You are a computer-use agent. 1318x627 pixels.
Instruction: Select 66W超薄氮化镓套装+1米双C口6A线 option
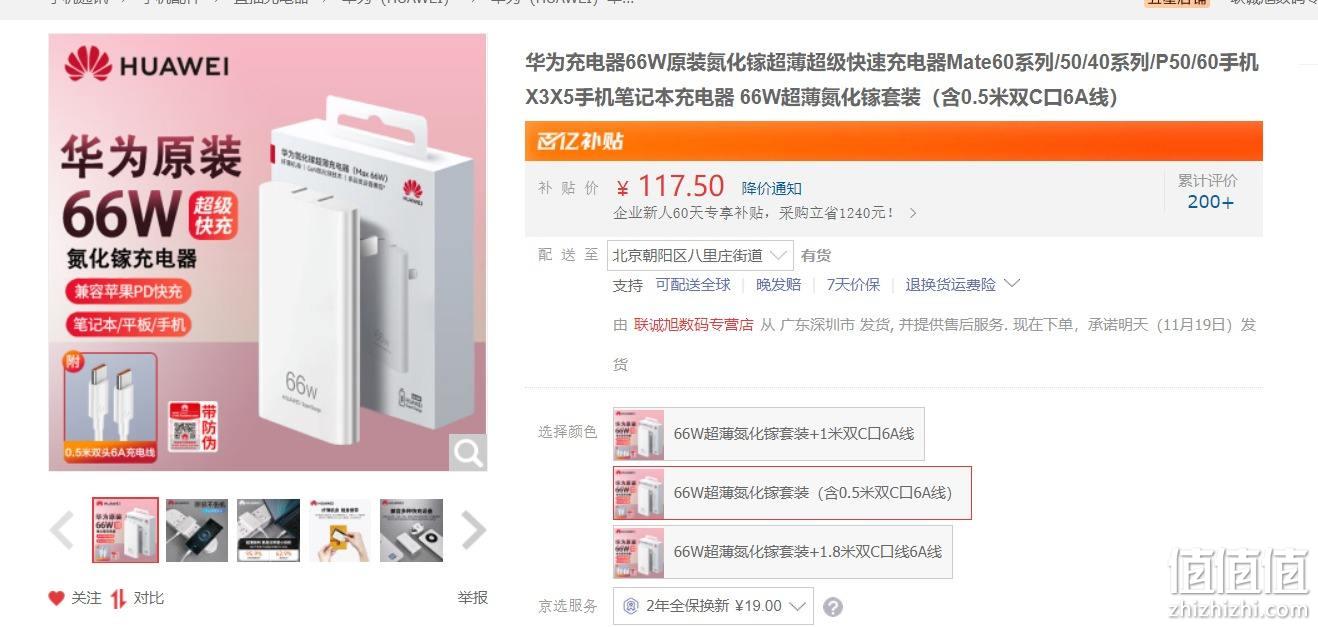pyautogui.click(x=769, y=434)
